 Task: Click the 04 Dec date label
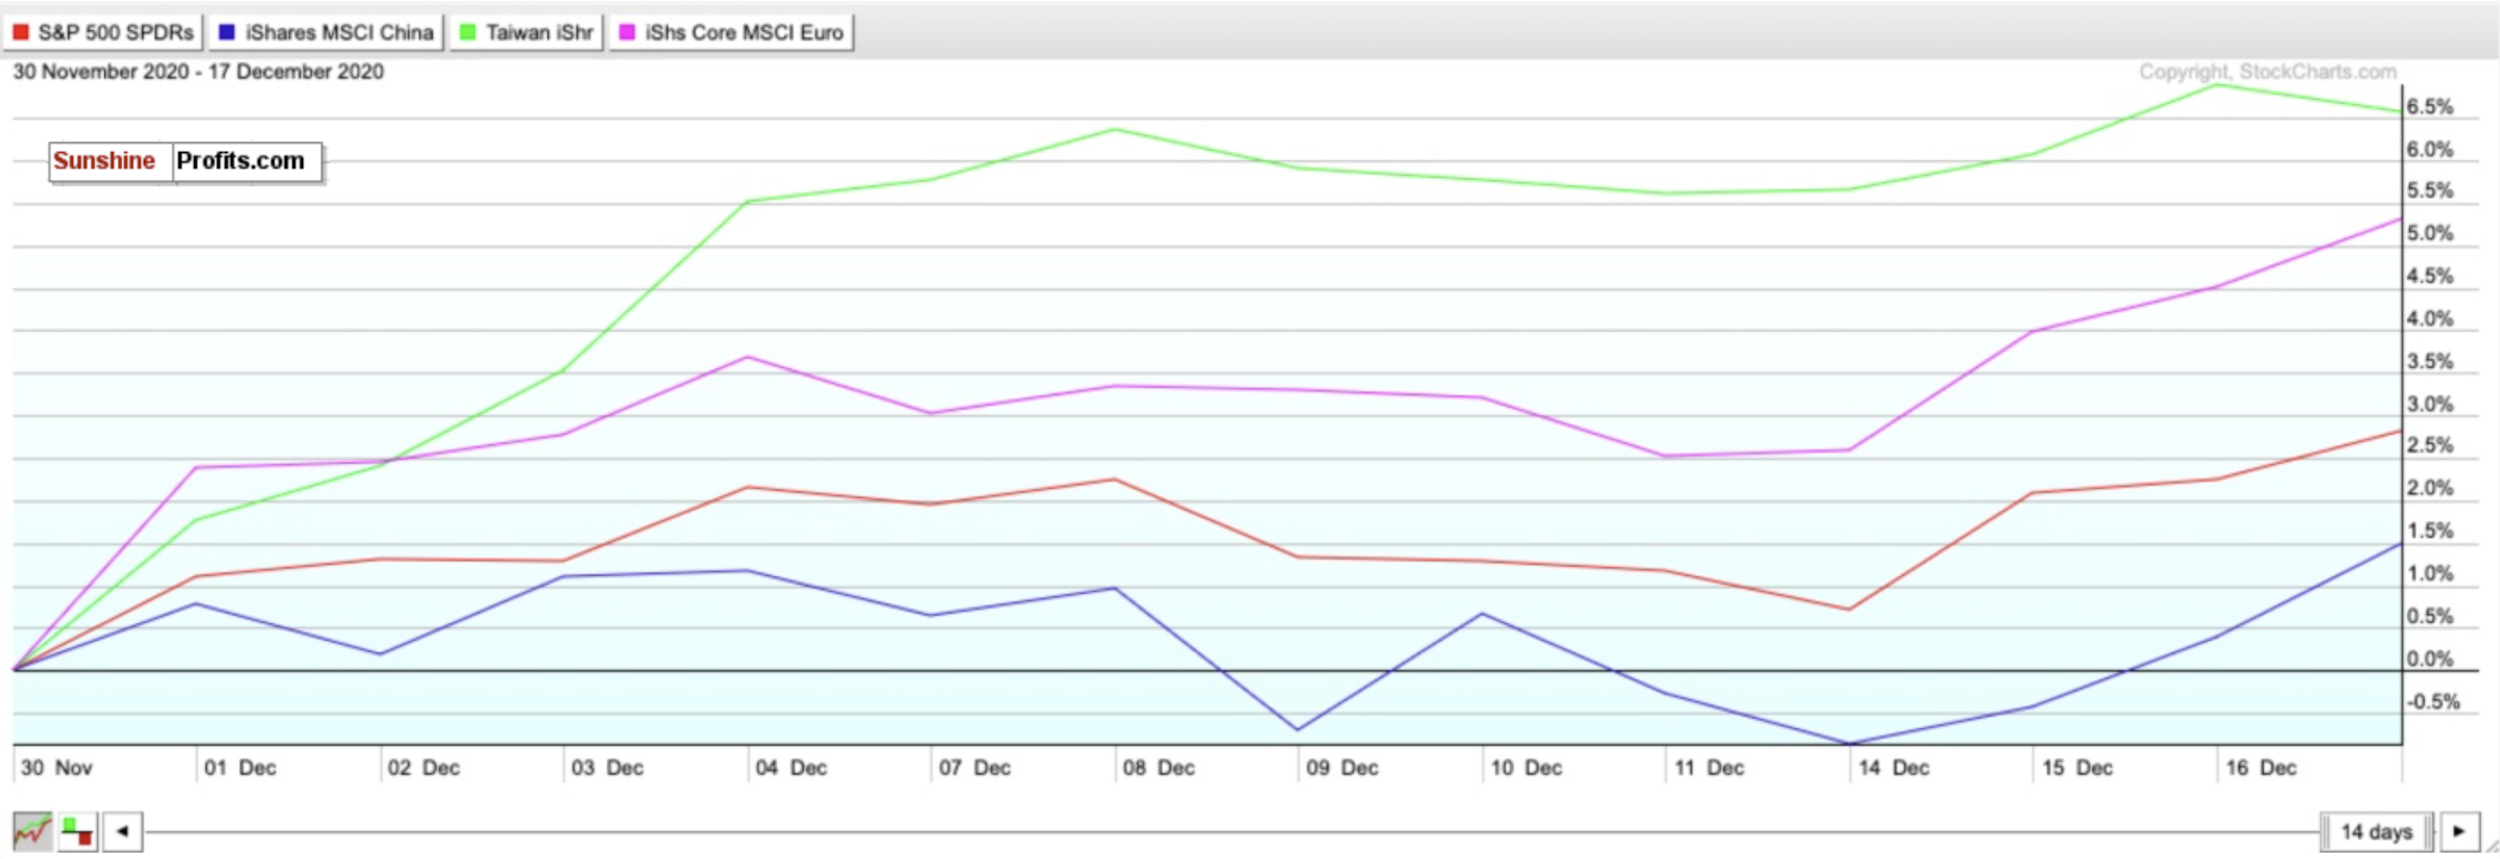pos(791,767)
